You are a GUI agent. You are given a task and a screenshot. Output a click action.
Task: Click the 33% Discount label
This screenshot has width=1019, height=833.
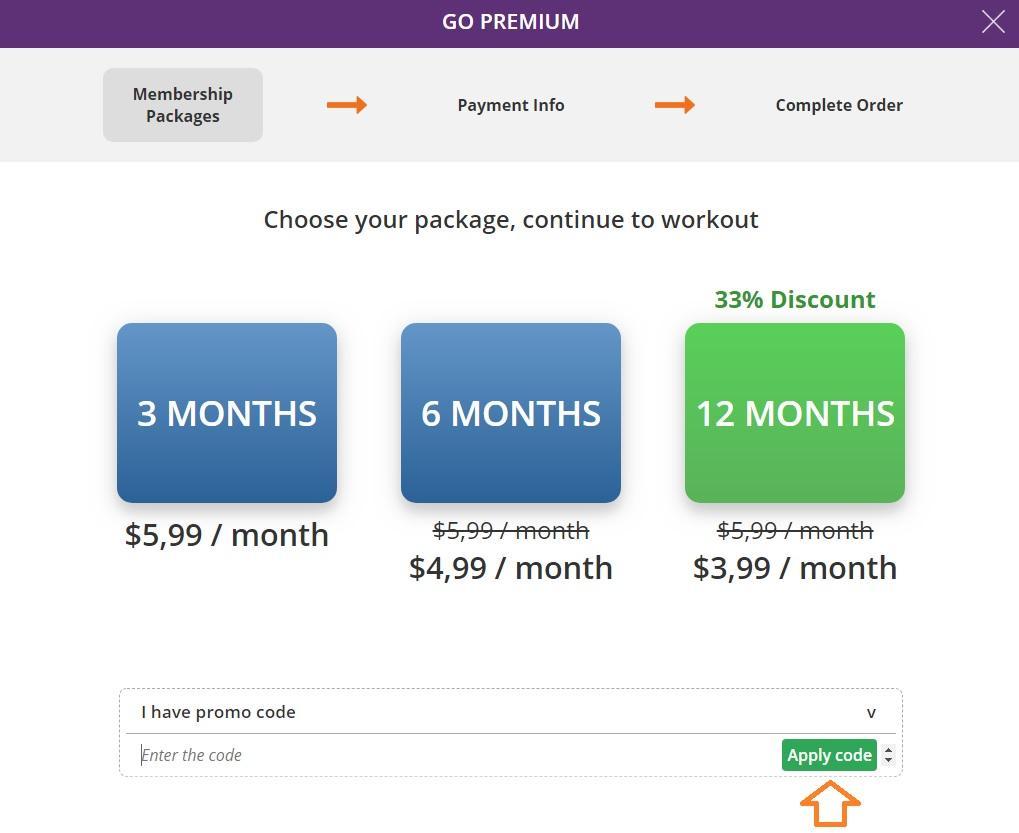pos(795,299)
